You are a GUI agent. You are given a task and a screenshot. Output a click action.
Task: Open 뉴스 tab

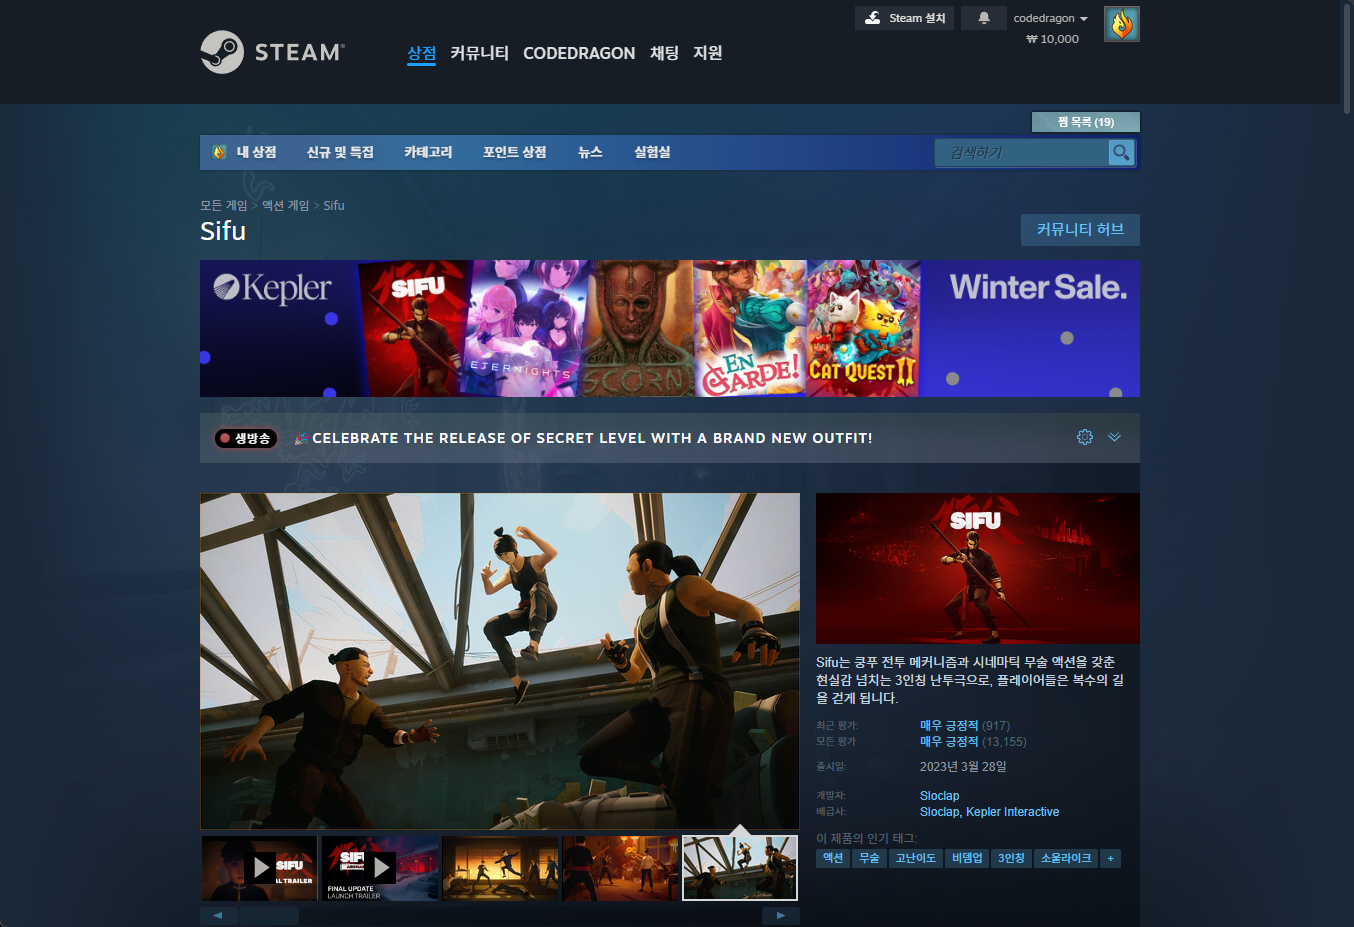pos(590,152)
